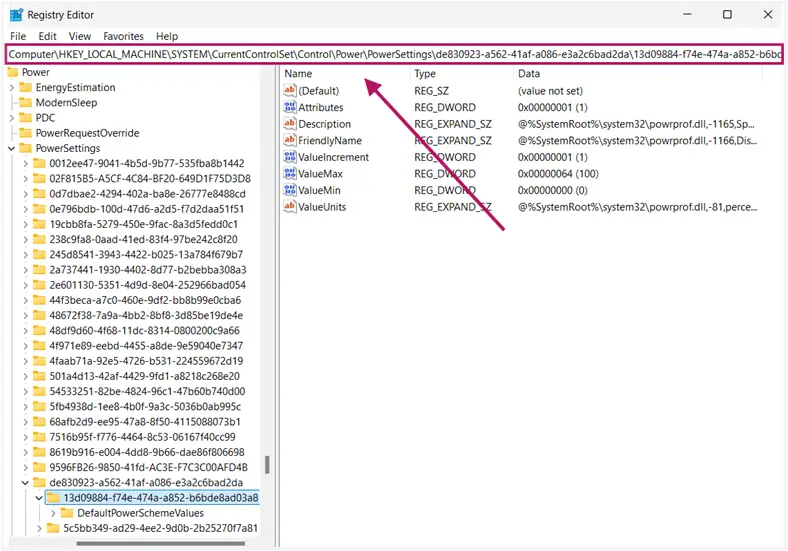Screen dimensions: 788x551
Task: Select the 4faab71a-92e5-4726 tree key
Action: 146,361
